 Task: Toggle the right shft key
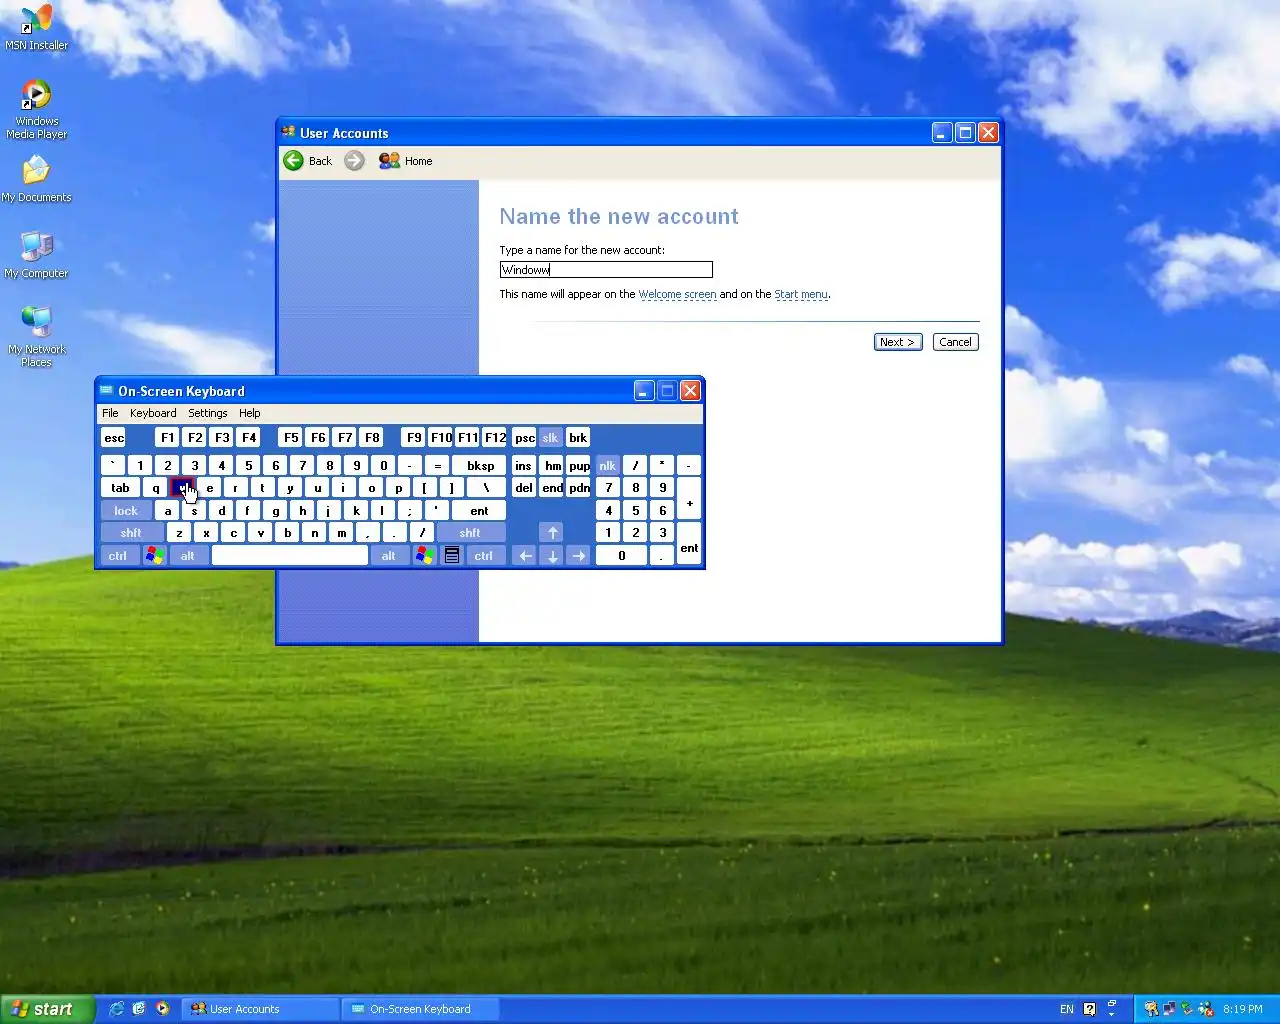pos(470,533)
